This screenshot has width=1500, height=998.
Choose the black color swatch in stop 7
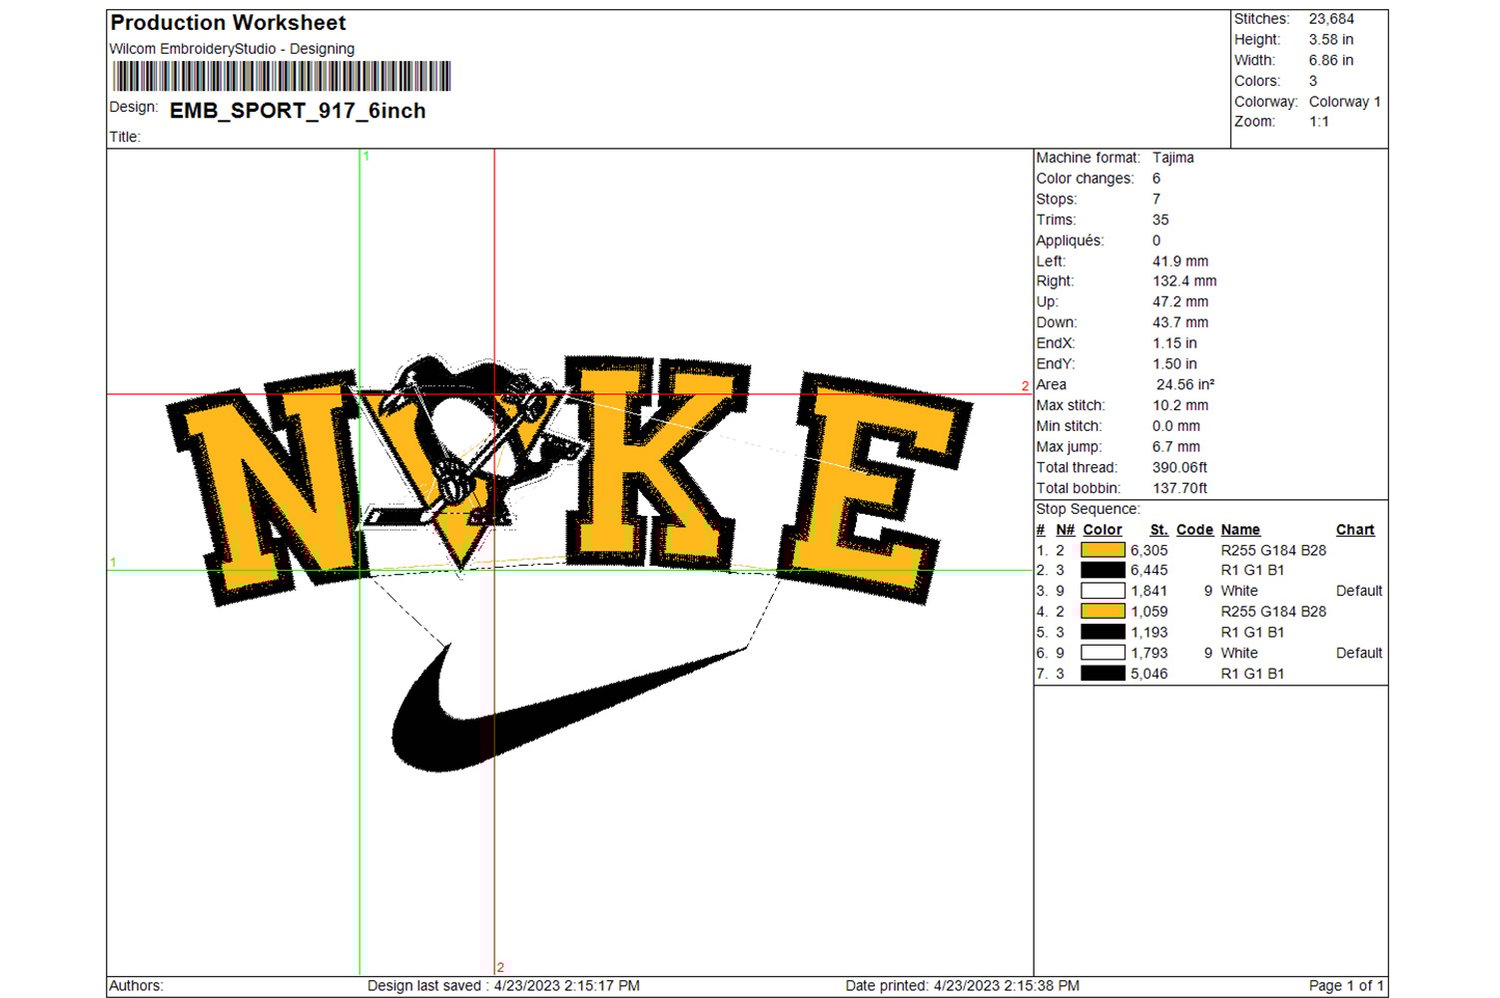1103,674
